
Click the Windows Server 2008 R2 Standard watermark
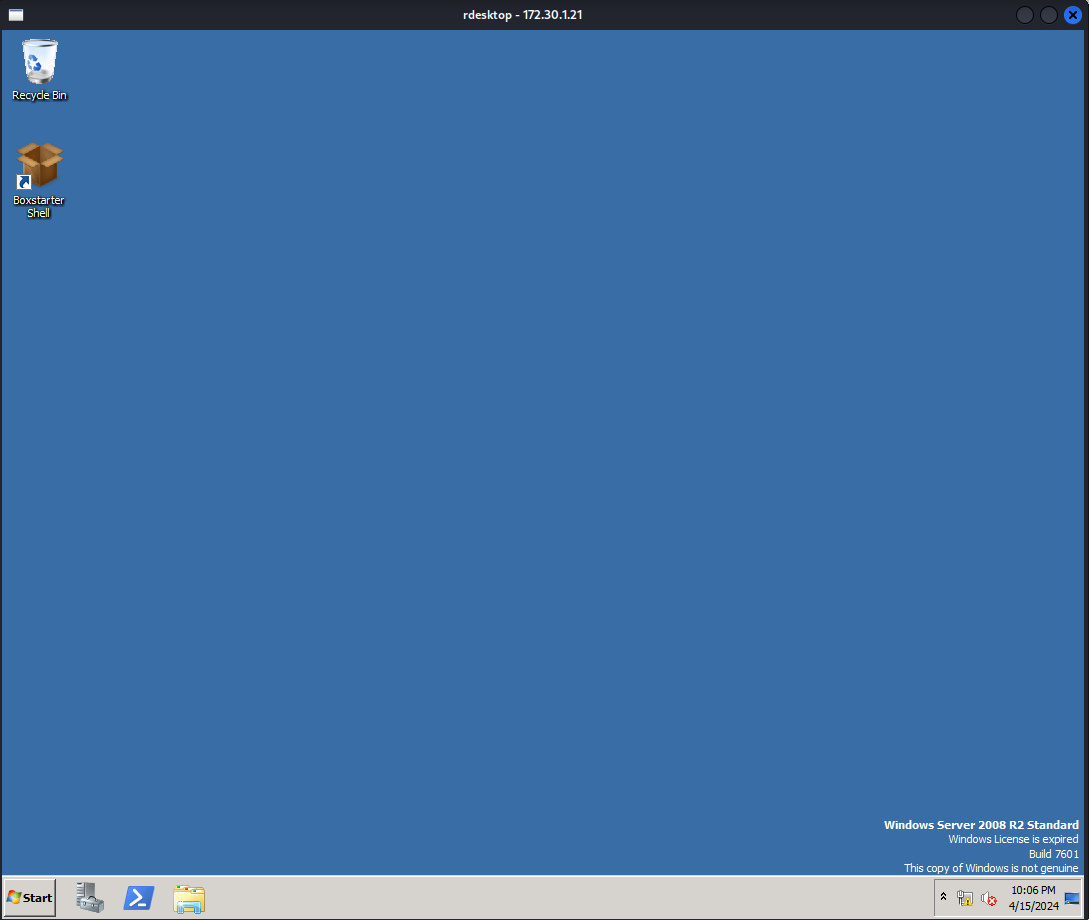point(981,825)
